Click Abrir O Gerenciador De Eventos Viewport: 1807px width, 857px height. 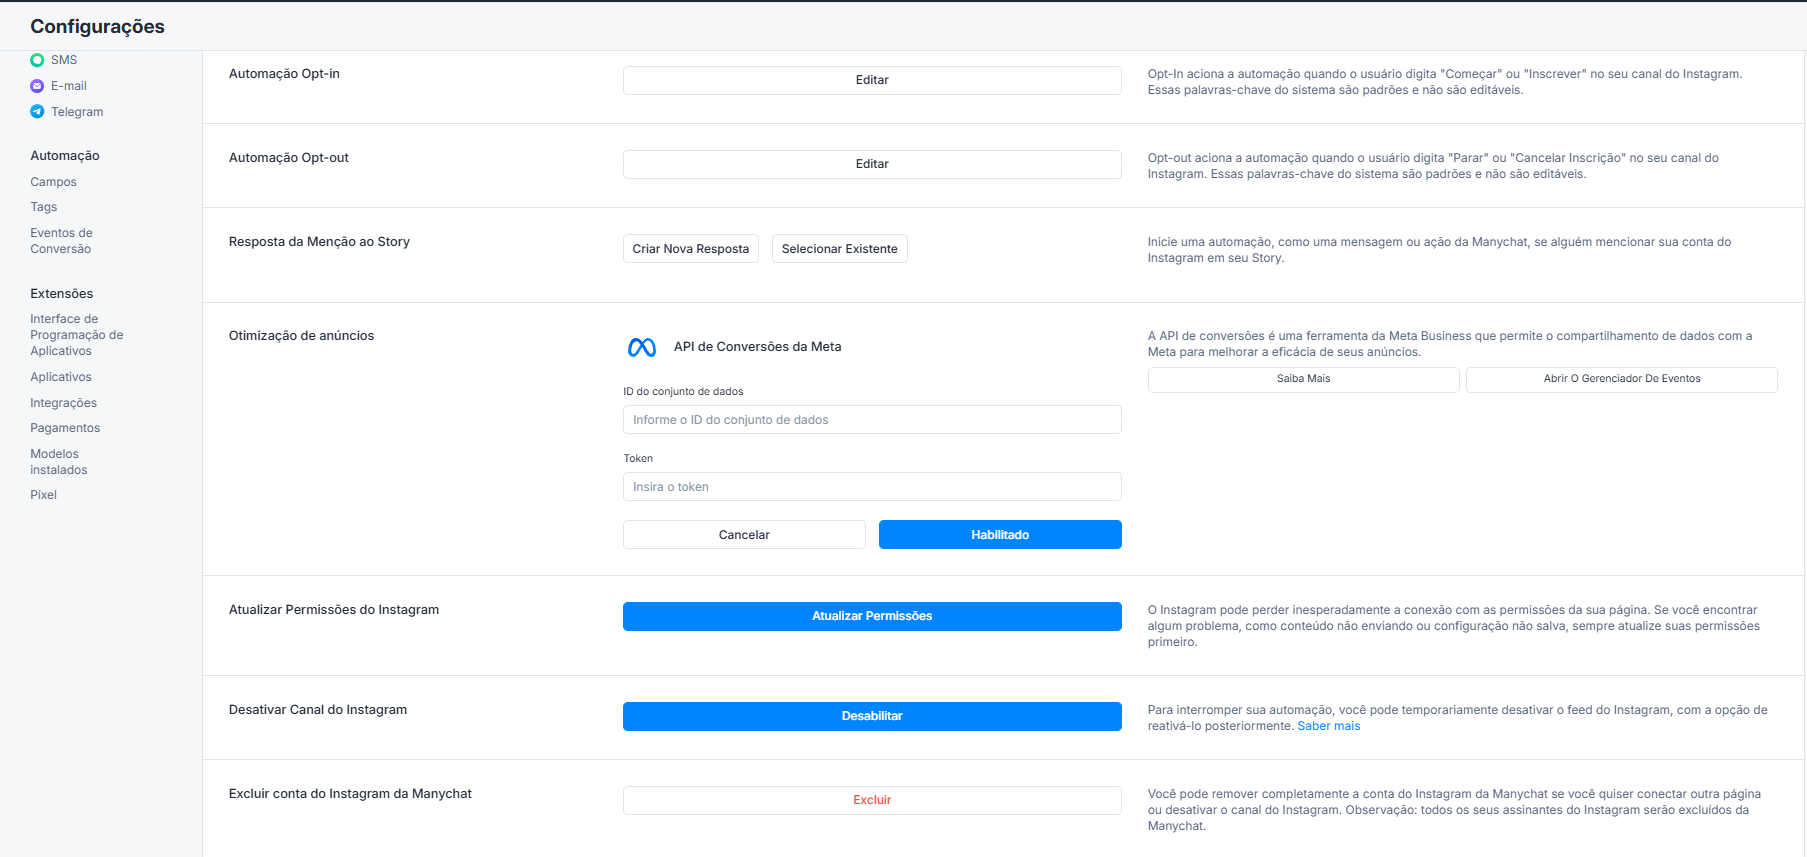click(x=1622, y=379)
